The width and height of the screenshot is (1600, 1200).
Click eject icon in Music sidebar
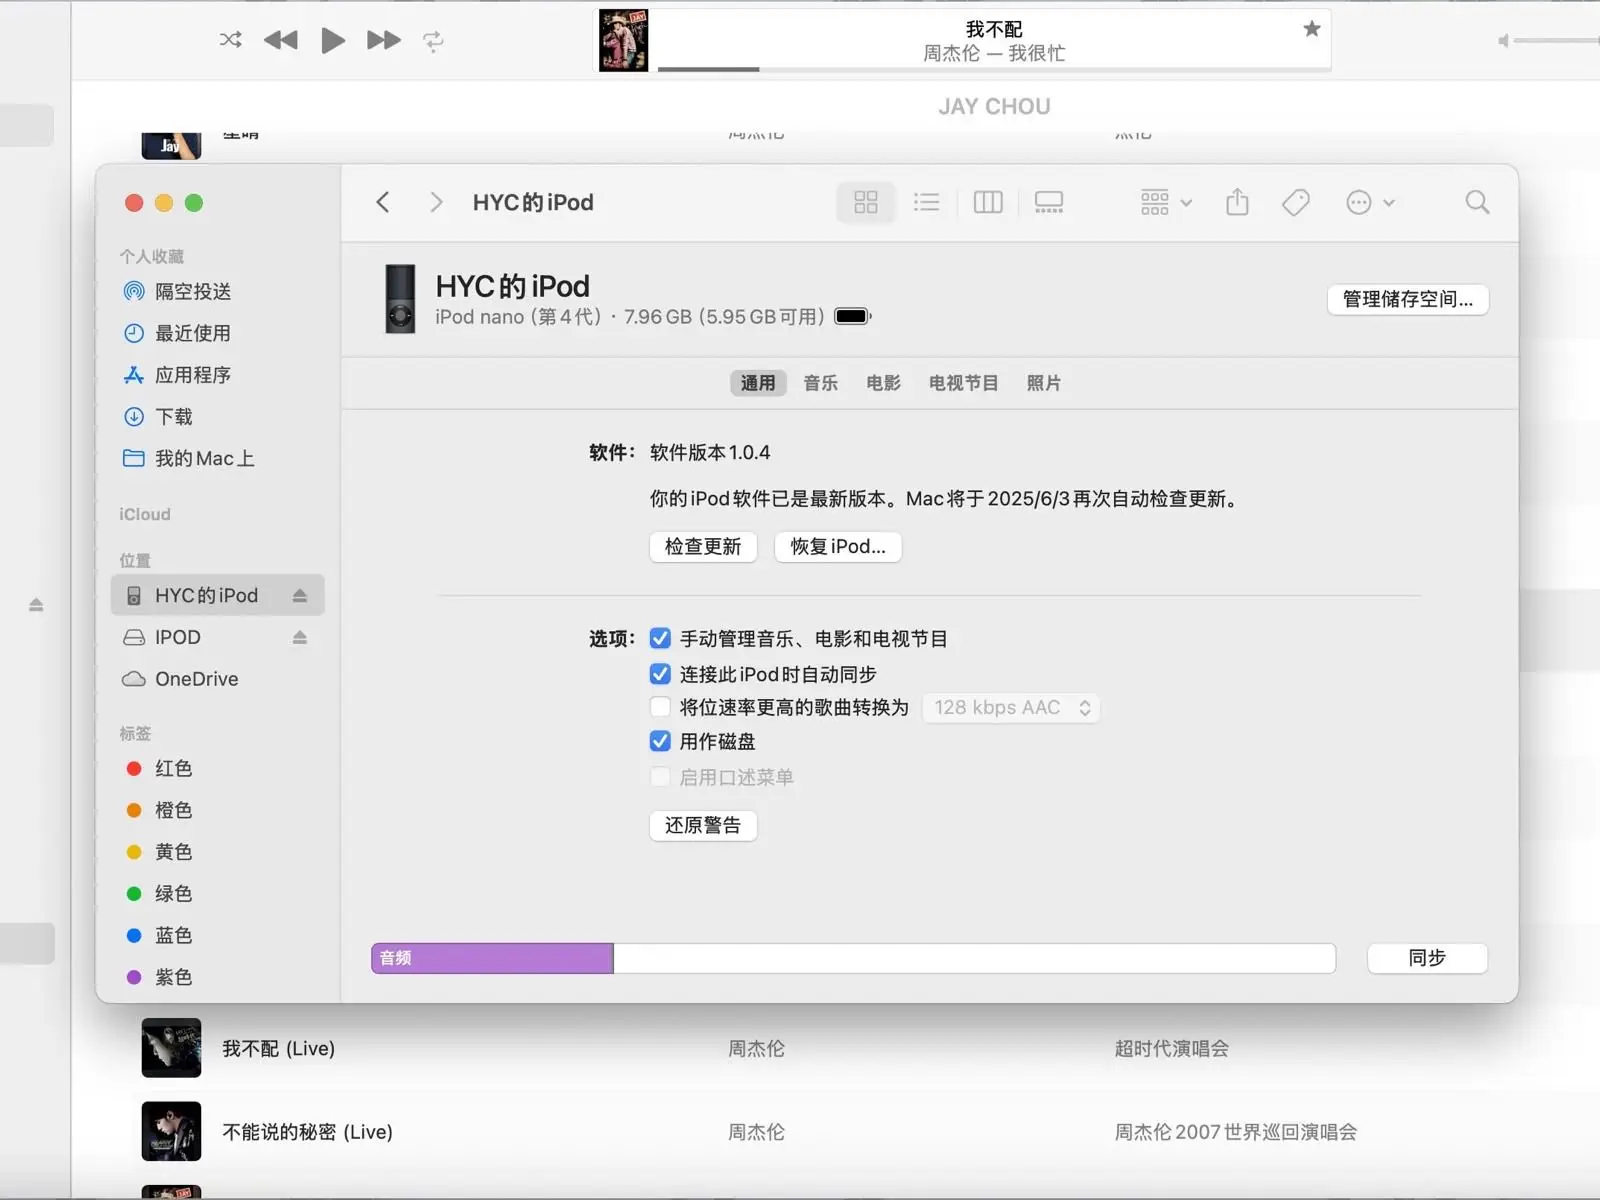coord(36,605)
